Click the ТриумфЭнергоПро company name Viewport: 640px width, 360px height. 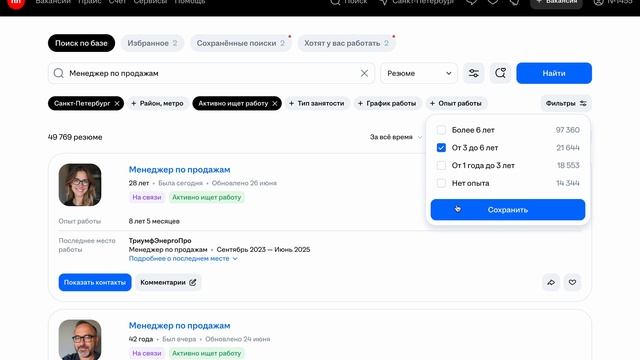click(x=160, y=241)
